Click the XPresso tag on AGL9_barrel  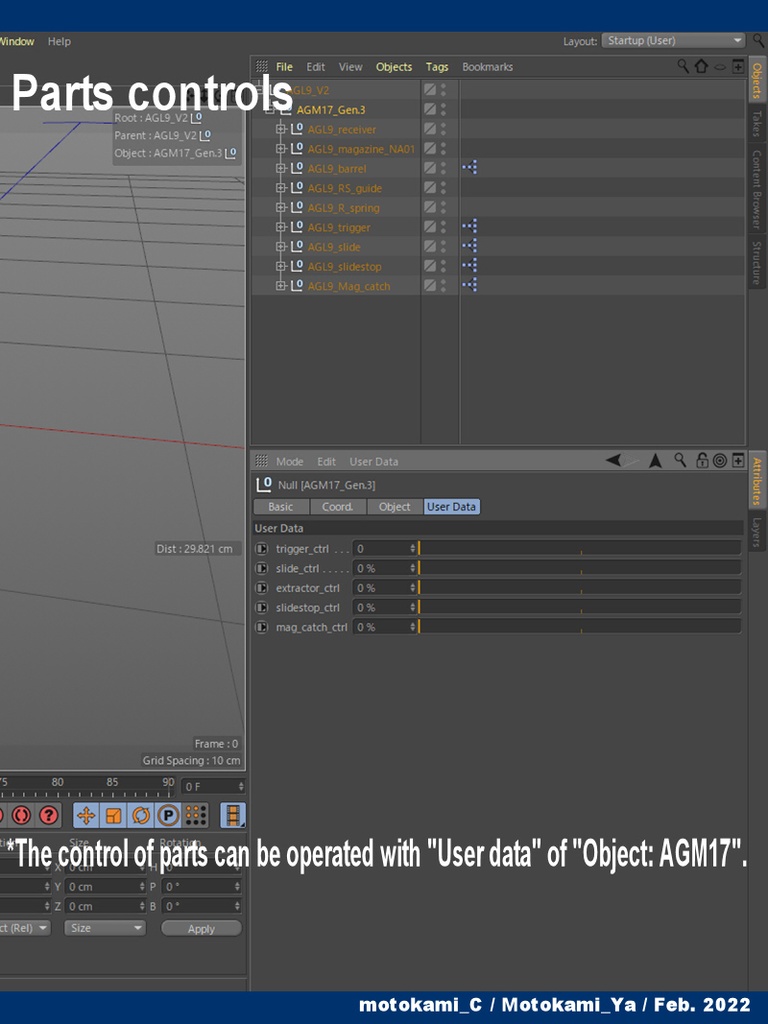coord(470,167)
